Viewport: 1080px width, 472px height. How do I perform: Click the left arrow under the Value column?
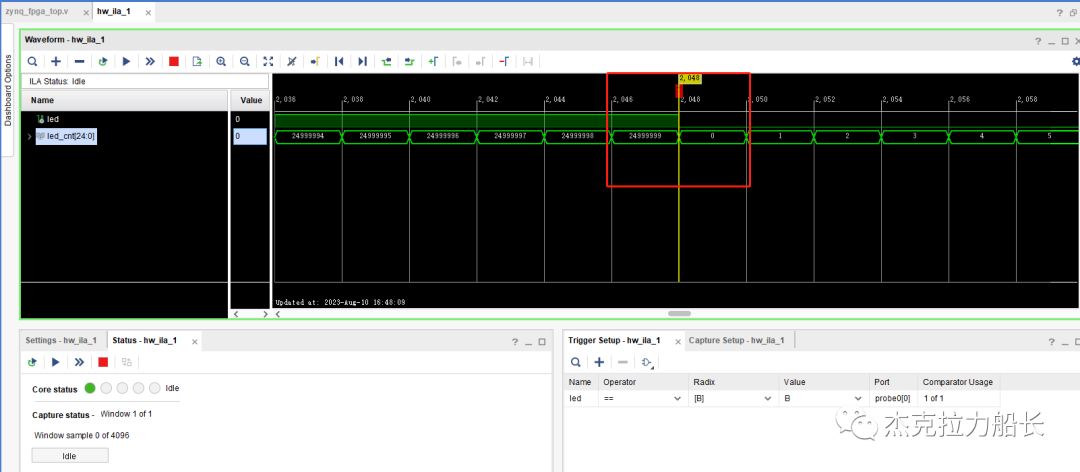click(238, 314)
